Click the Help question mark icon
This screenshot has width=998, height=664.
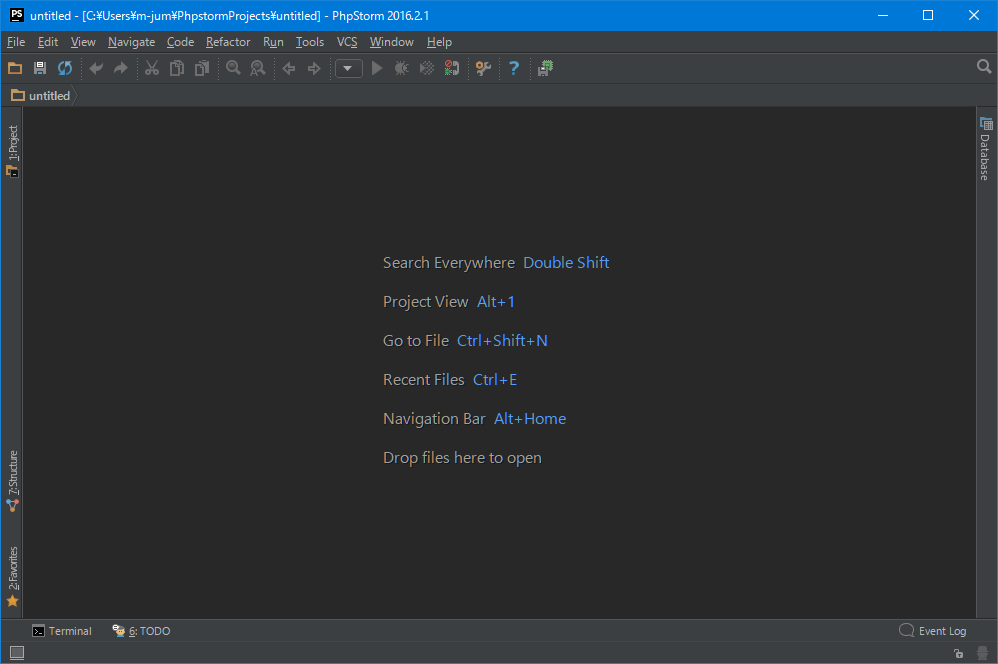pos(514,68)
